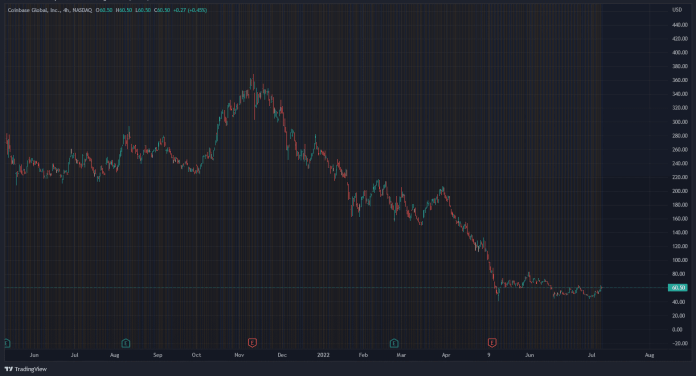The height and width of the screenshot is (376, 696).
Task: Click the Oct label on time axis
Action: pos(196,355)
